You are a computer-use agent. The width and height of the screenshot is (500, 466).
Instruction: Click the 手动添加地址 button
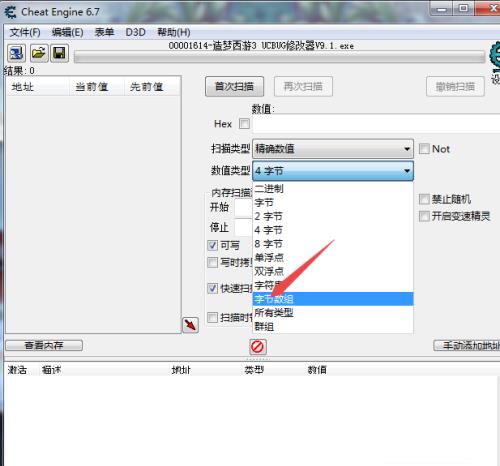pyautogui.click(x=467, y=345)
